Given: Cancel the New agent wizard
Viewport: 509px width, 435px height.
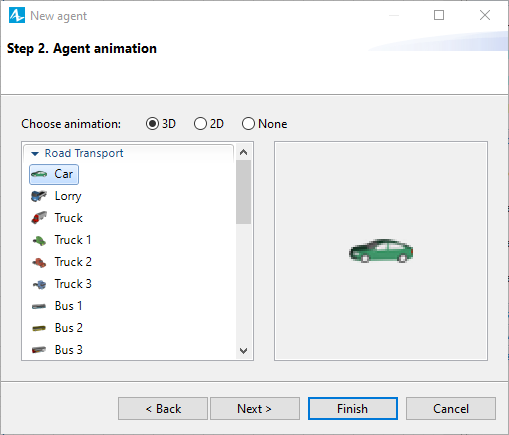Looking at the screenshot, I should pyautogui.click(x=451, y=408).
